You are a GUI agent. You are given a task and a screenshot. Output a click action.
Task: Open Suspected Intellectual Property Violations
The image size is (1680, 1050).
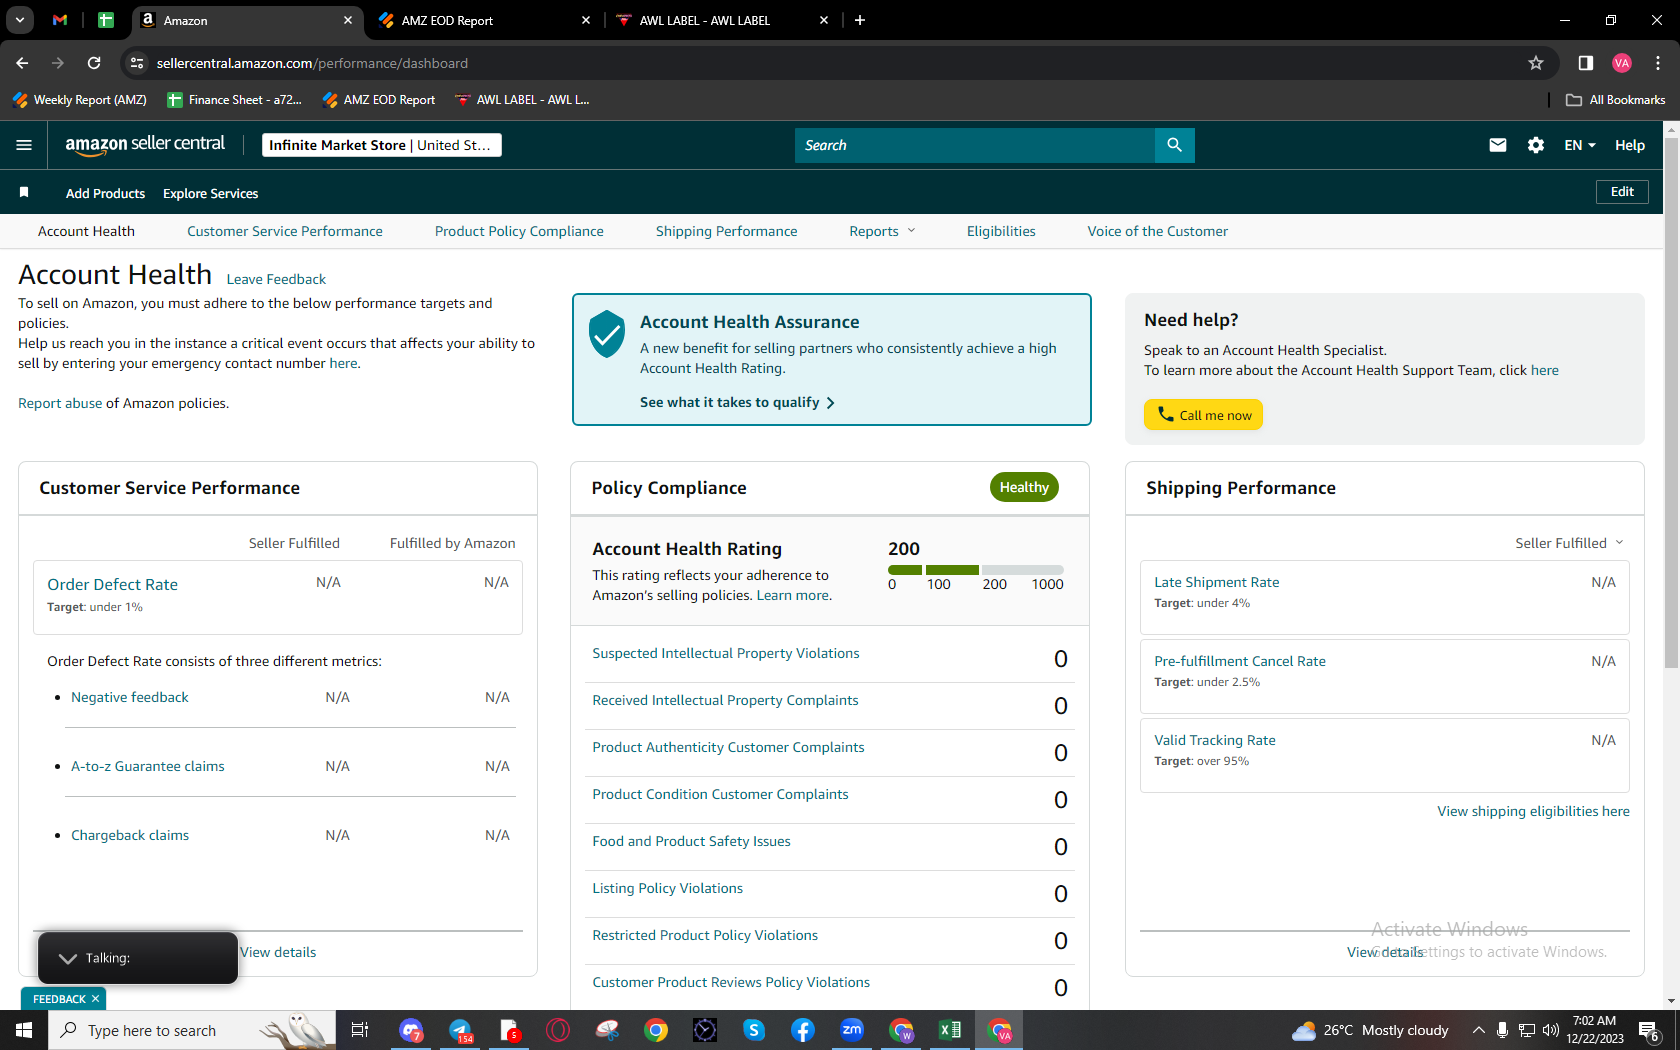(x=726, y=653)
